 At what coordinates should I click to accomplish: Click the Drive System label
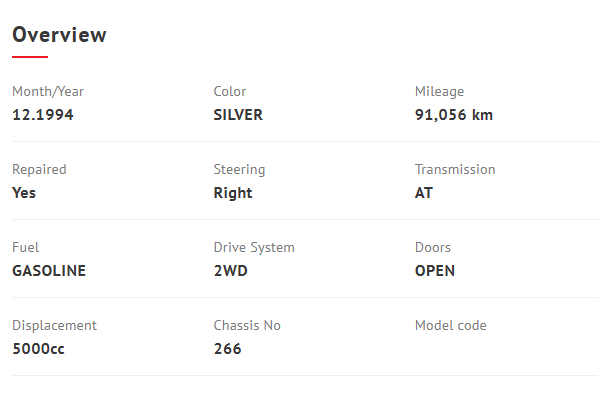(254, 247)
